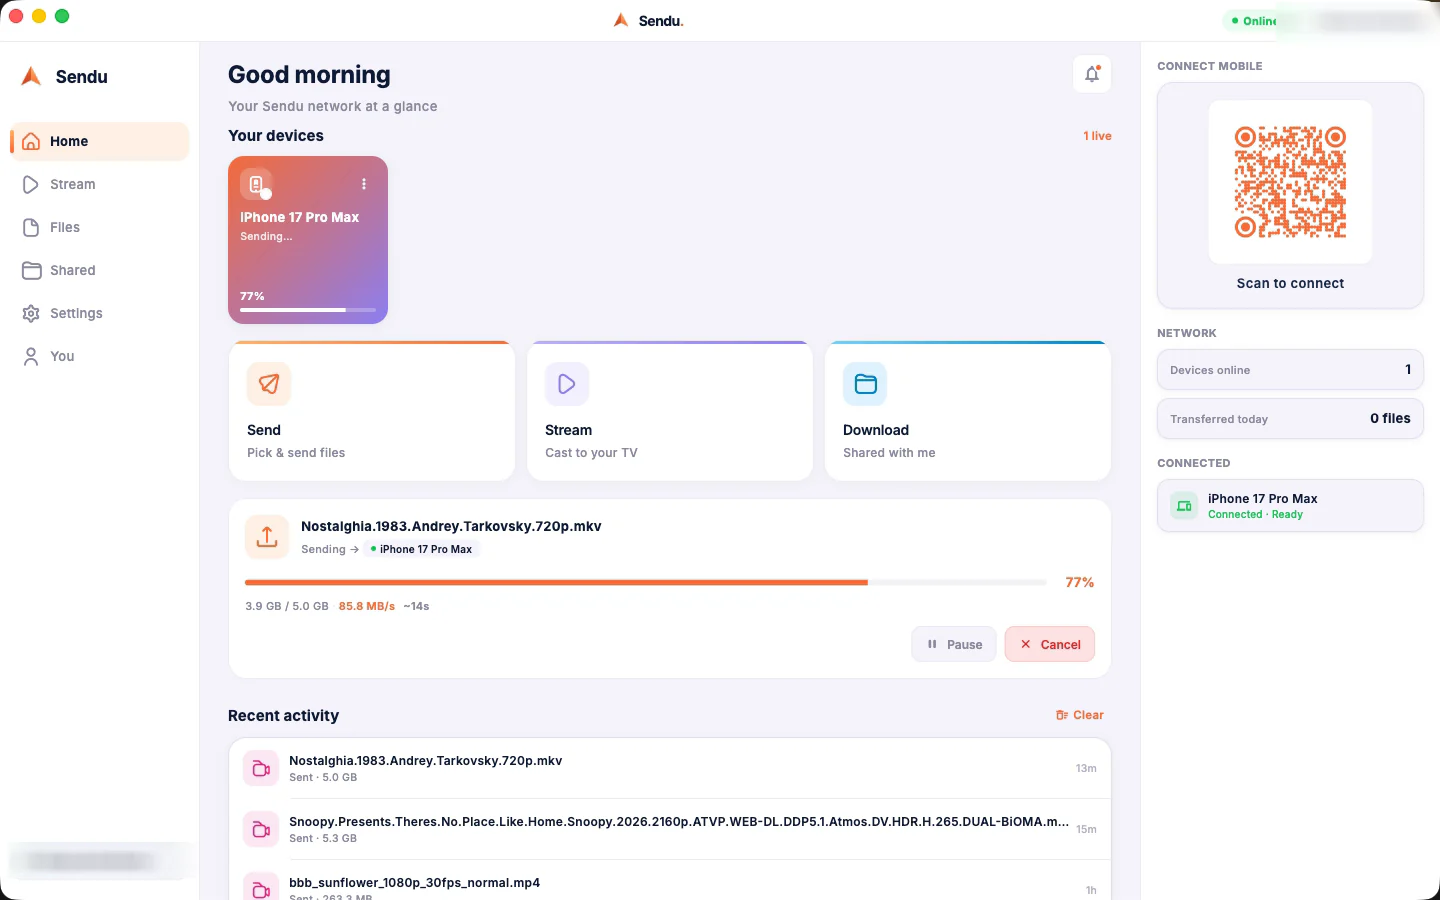Open iPhone 17 Pro Max card options menu

[364, 184]
